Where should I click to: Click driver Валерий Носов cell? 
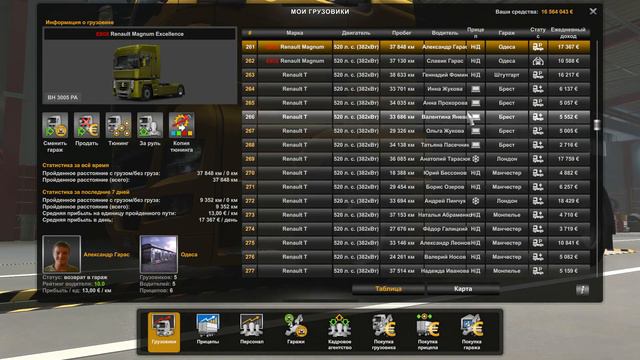pyautogui.click(x=445, y=257)
